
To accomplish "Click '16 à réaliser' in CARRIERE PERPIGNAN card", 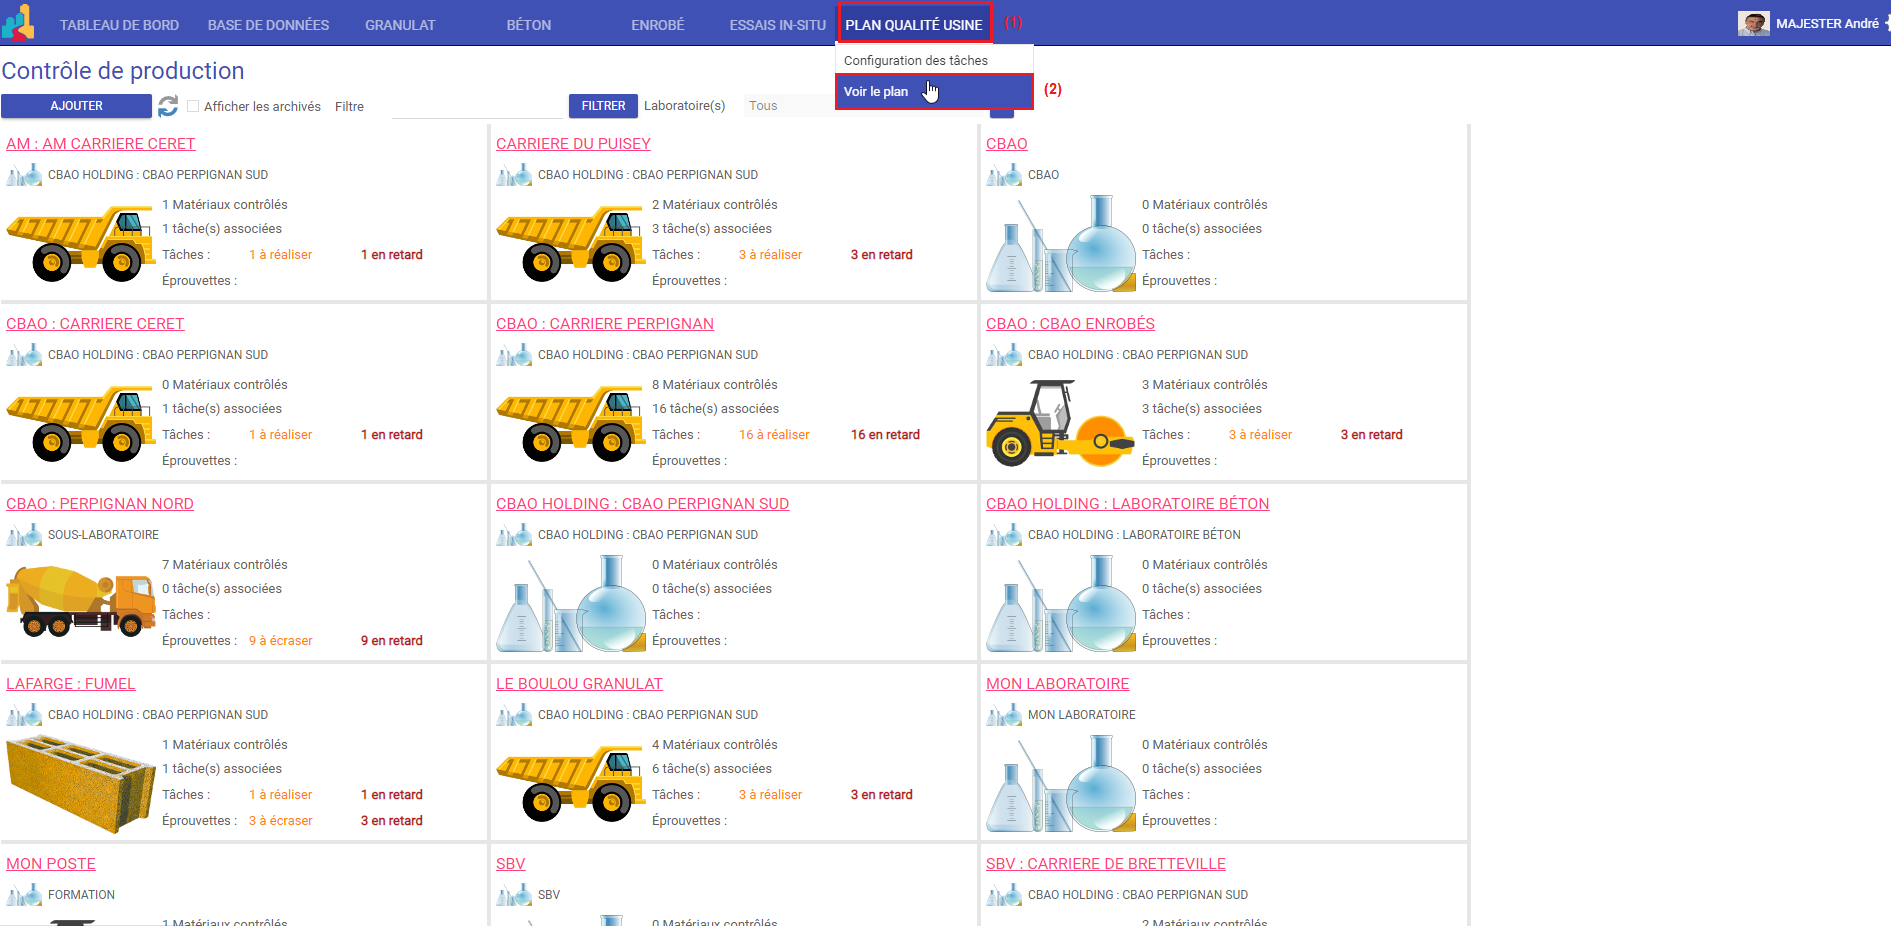I will (774, 435).
